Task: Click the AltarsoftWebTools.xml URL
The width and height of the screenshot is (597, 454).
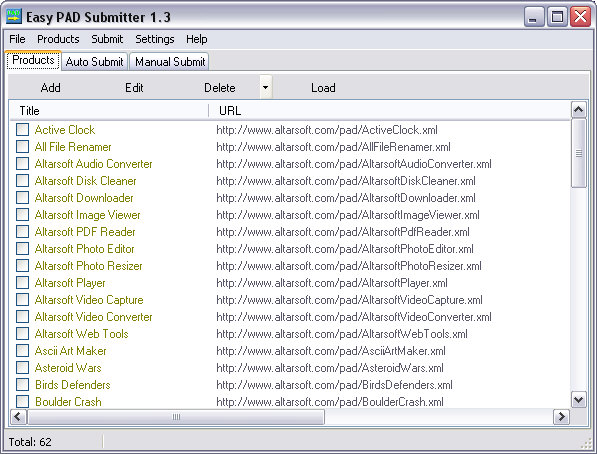Action: (x=342, y=334)
